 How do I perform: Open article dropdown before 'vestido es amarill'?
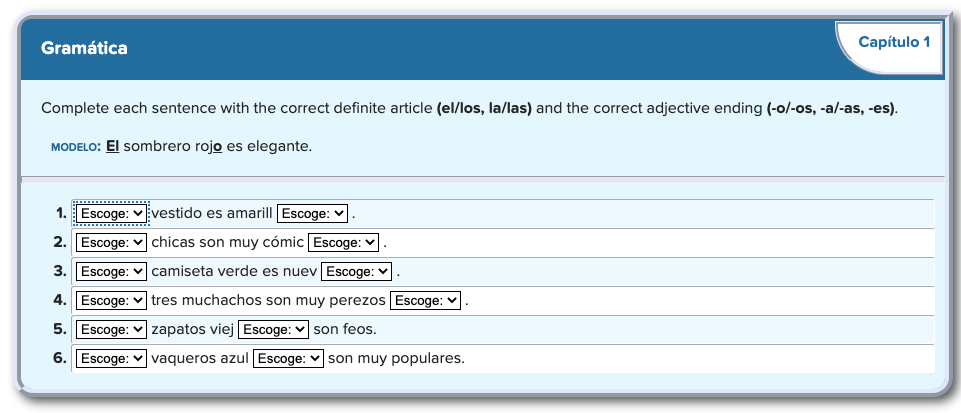pyautogui.click(x=111, y=213)
